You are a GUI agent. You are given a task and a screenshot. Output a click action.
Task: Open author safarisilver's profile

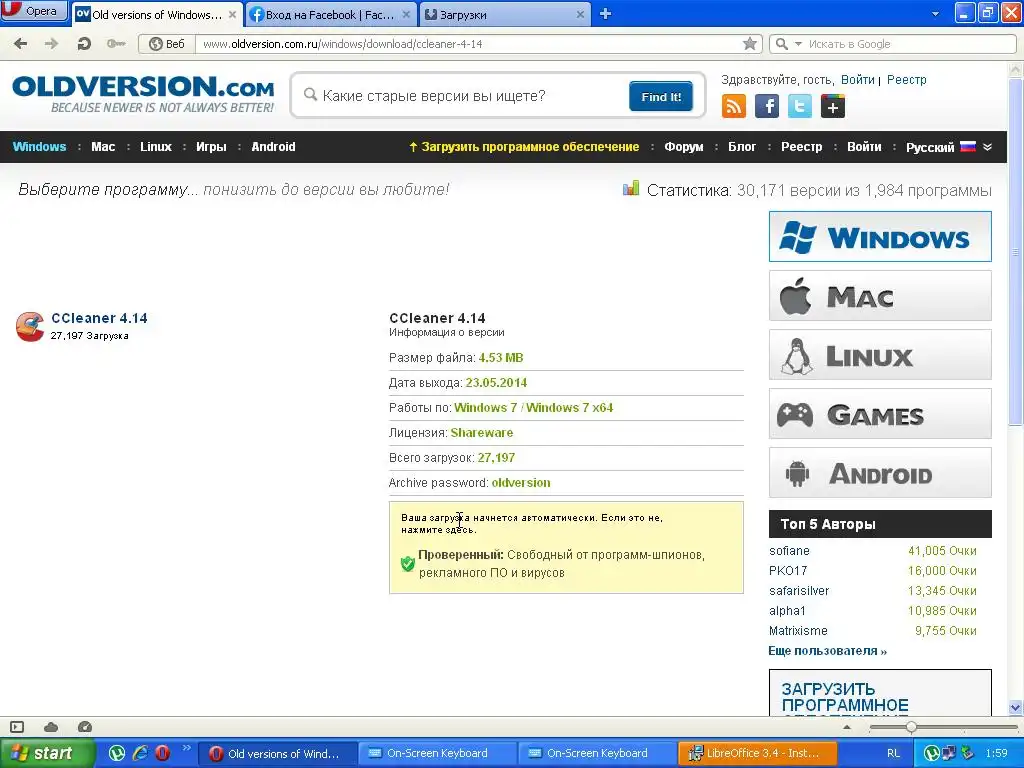799,590
